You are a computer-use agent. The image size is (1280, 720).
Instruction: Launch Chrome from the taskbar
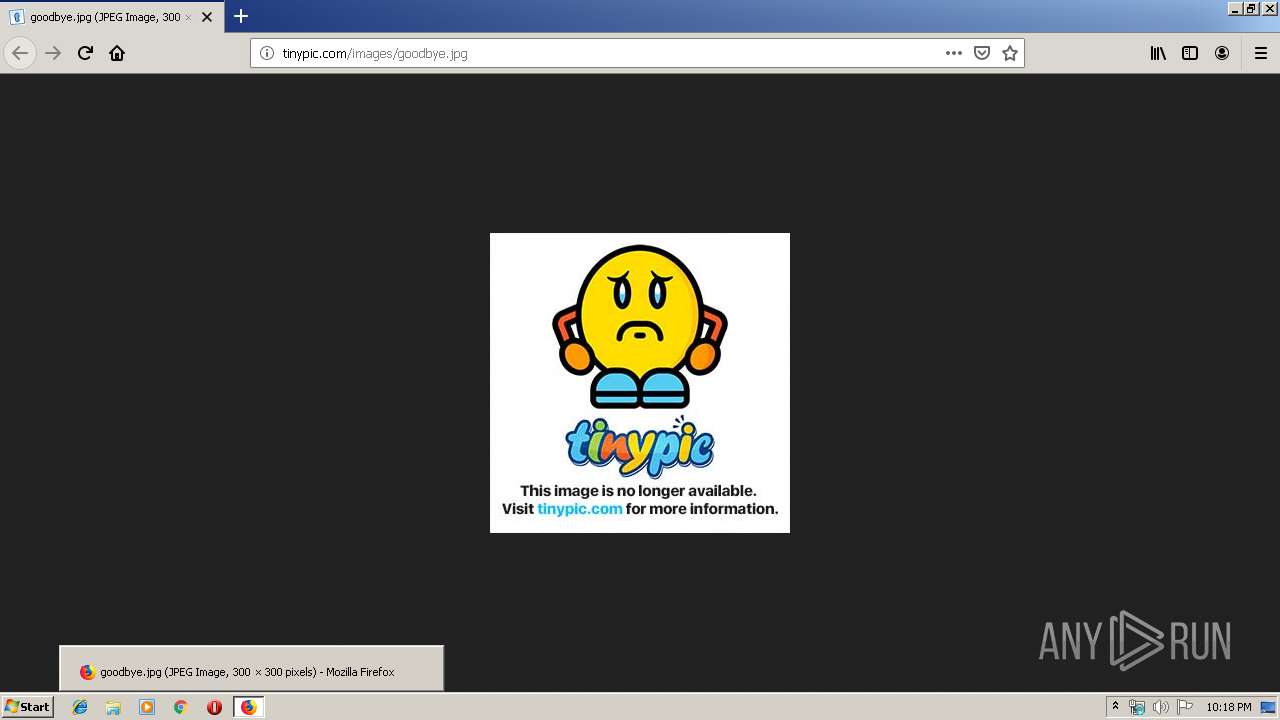[180, 707]
